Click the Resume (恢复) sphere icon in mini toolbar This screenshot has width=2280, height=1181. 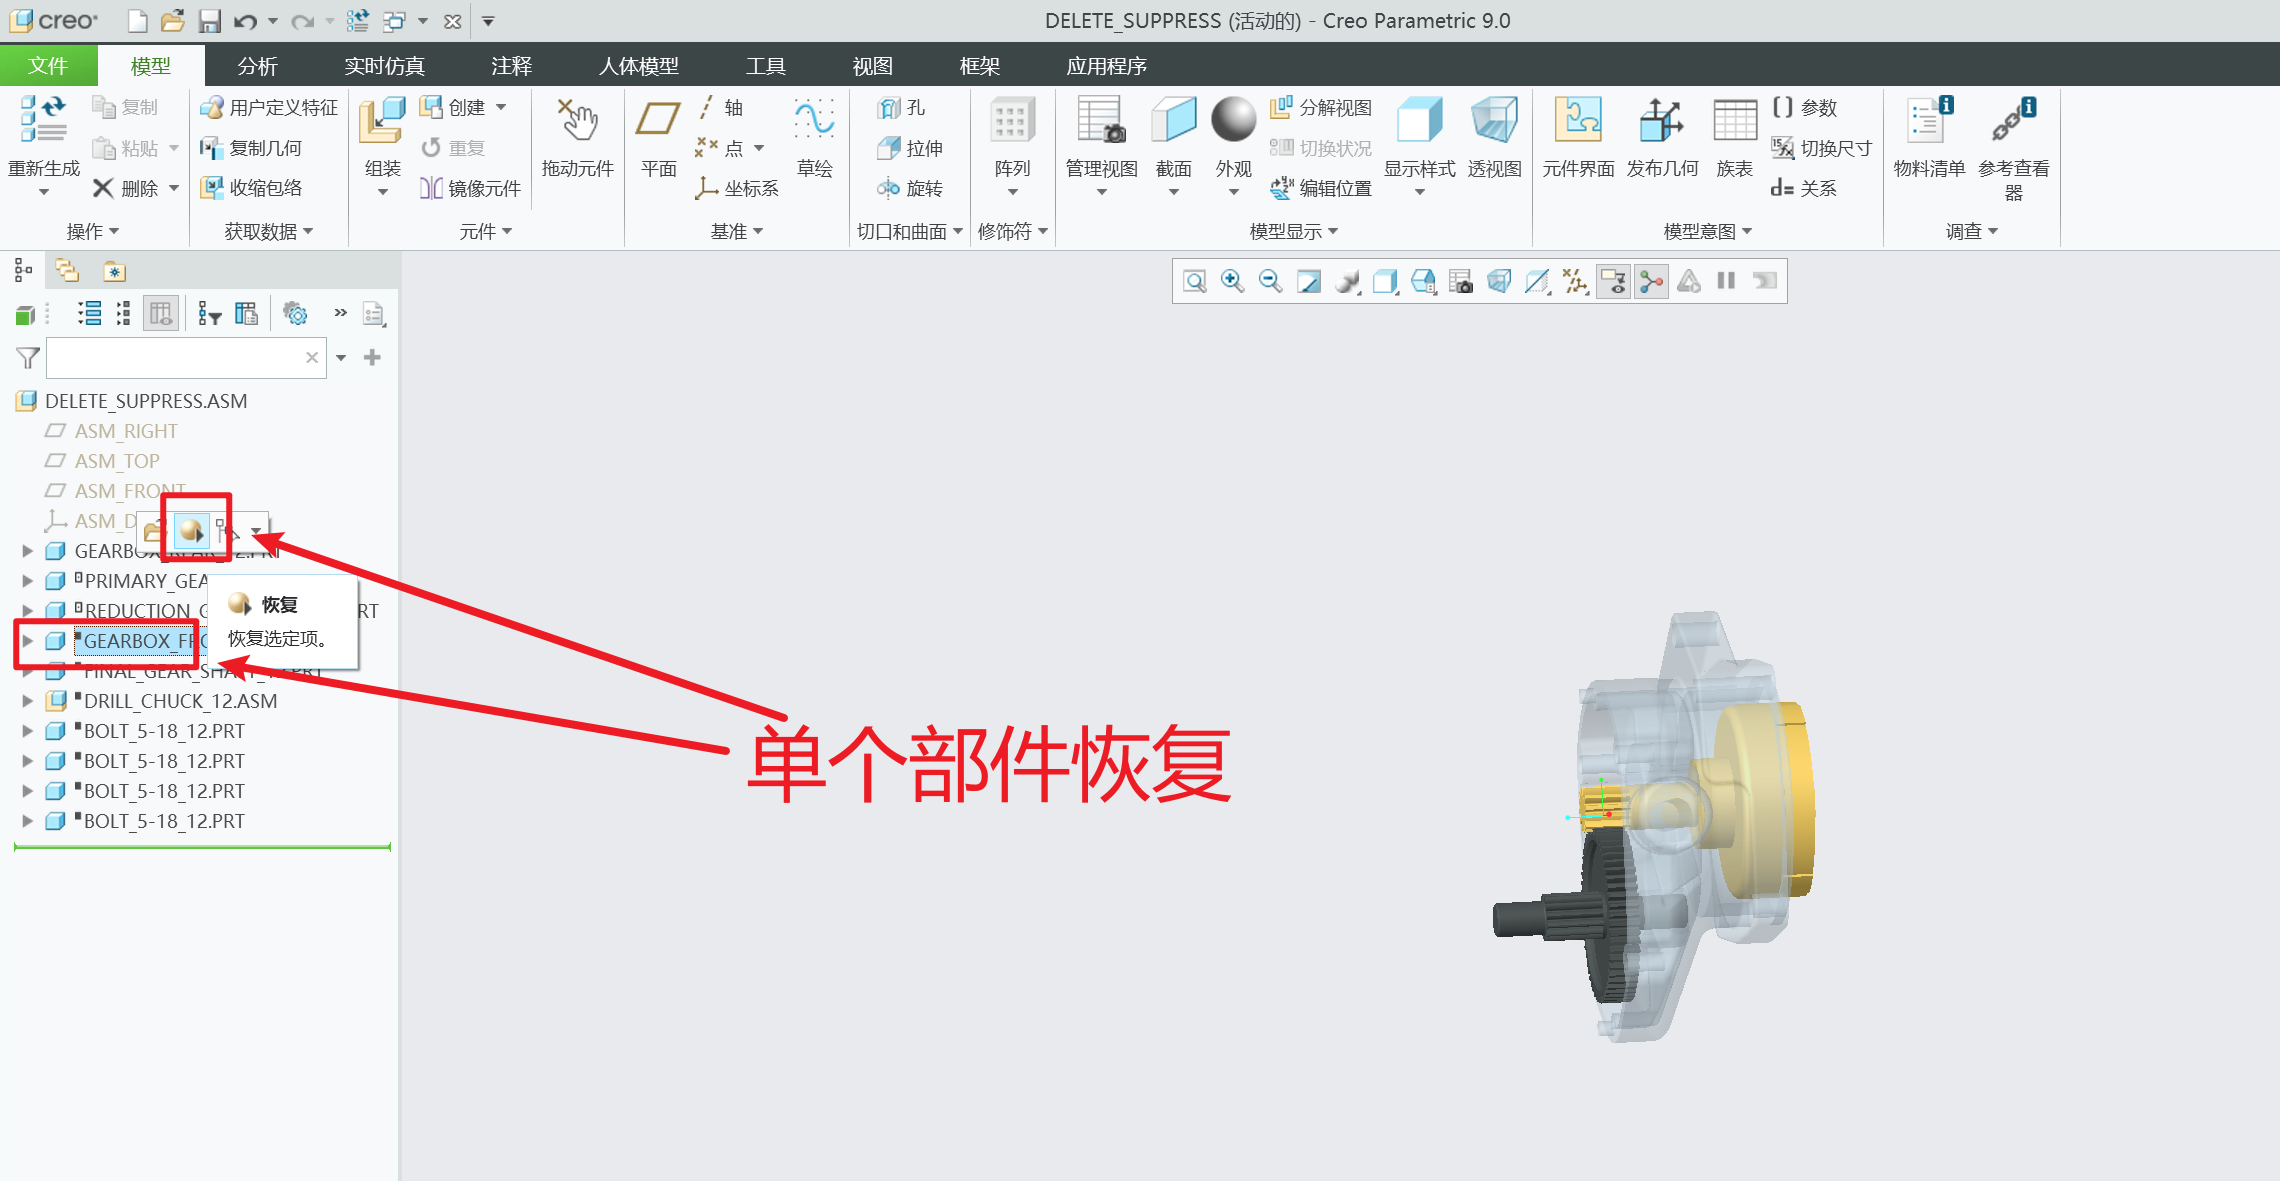[190, 530]
